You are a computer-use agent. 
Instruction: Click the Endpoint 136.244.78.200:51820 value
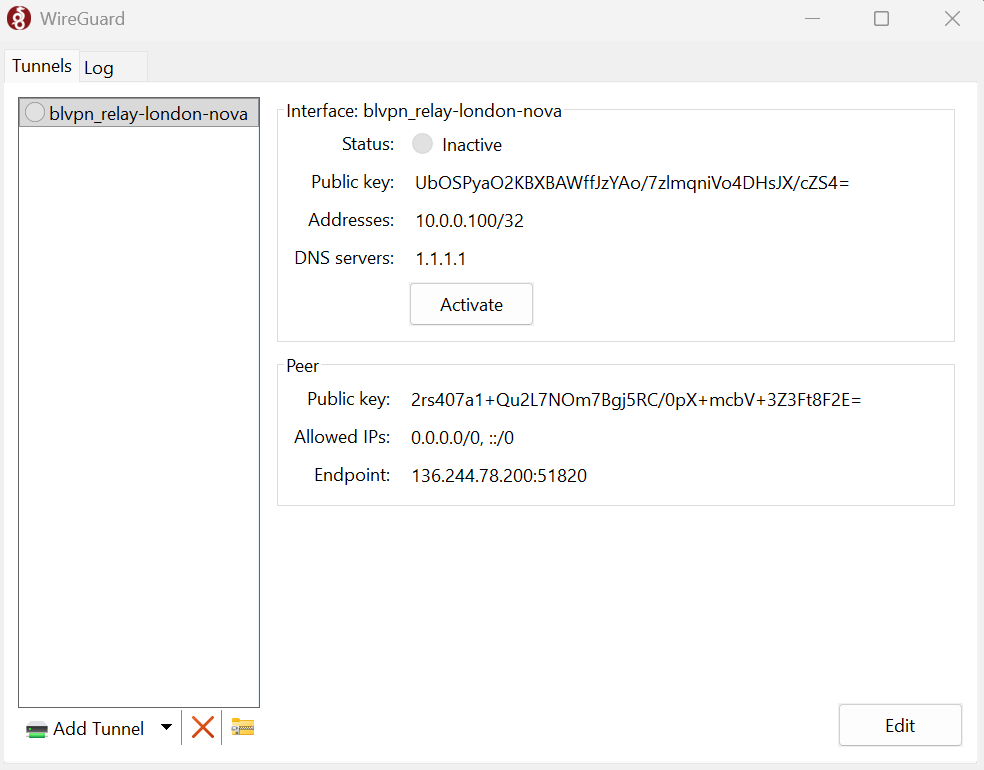point(499,475)
